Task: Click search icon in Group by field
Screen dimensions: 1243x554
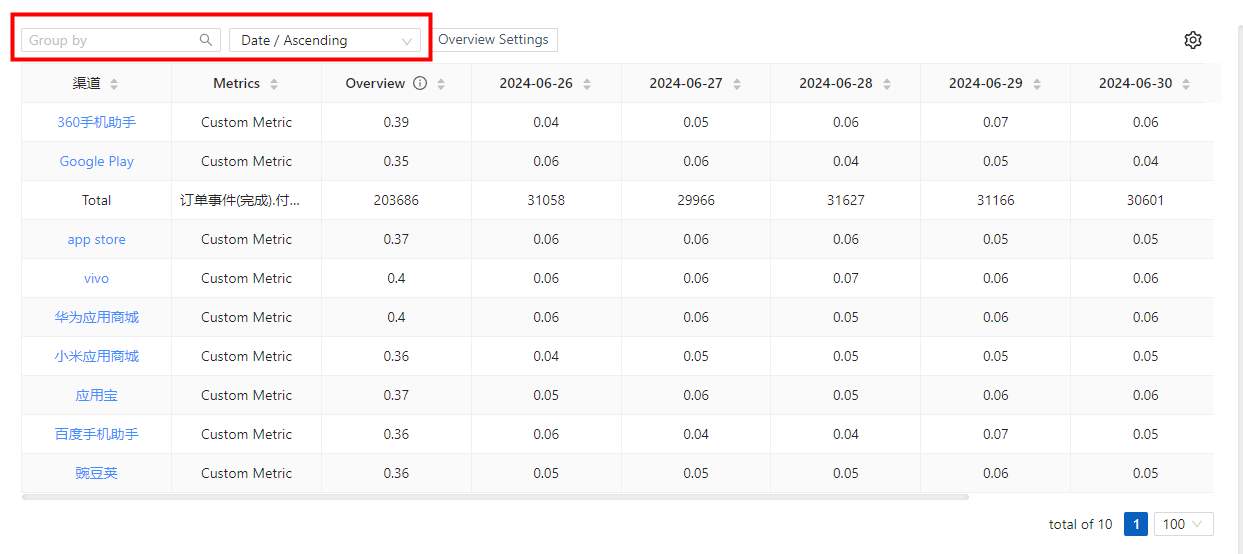Action: 206,40
